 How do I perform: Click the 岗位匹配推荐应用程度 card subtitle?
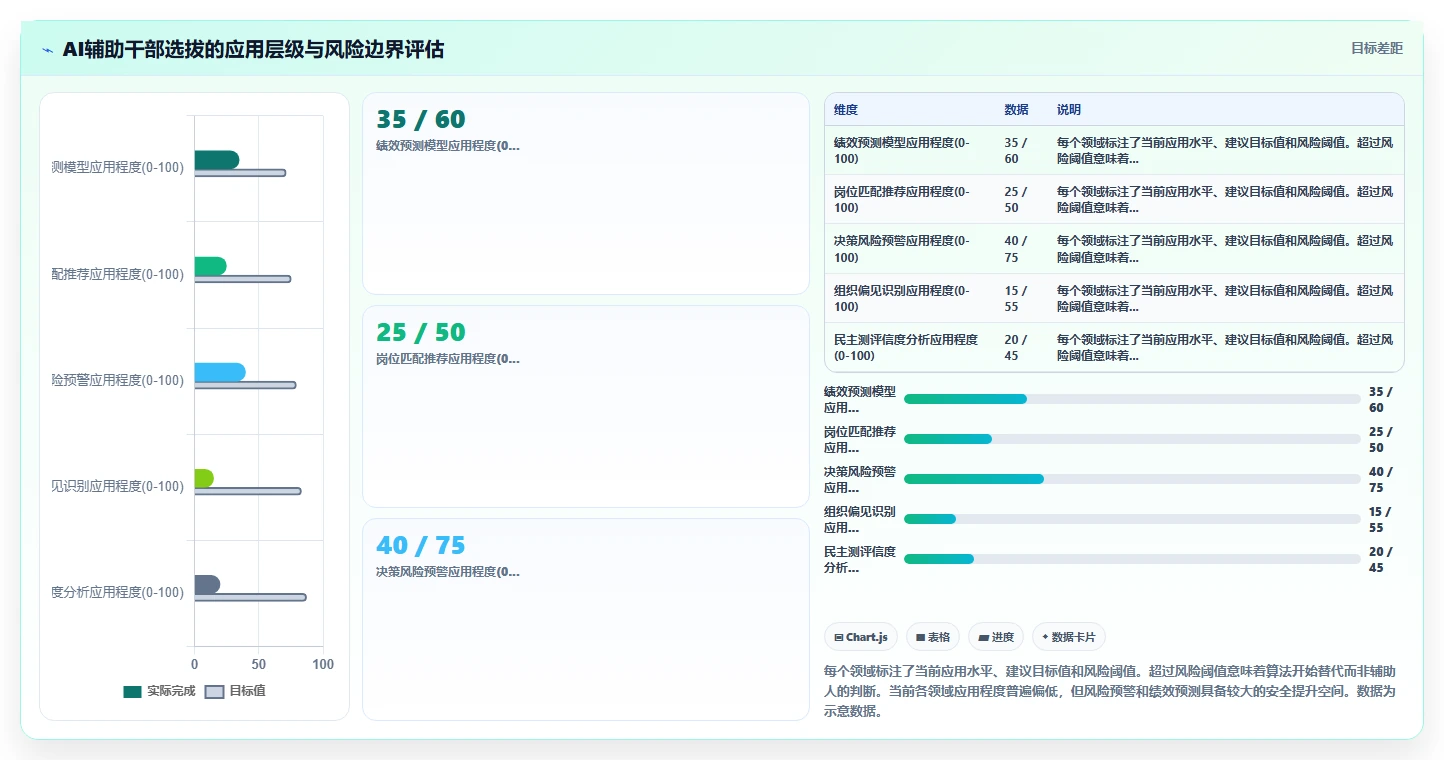[448, 359]
